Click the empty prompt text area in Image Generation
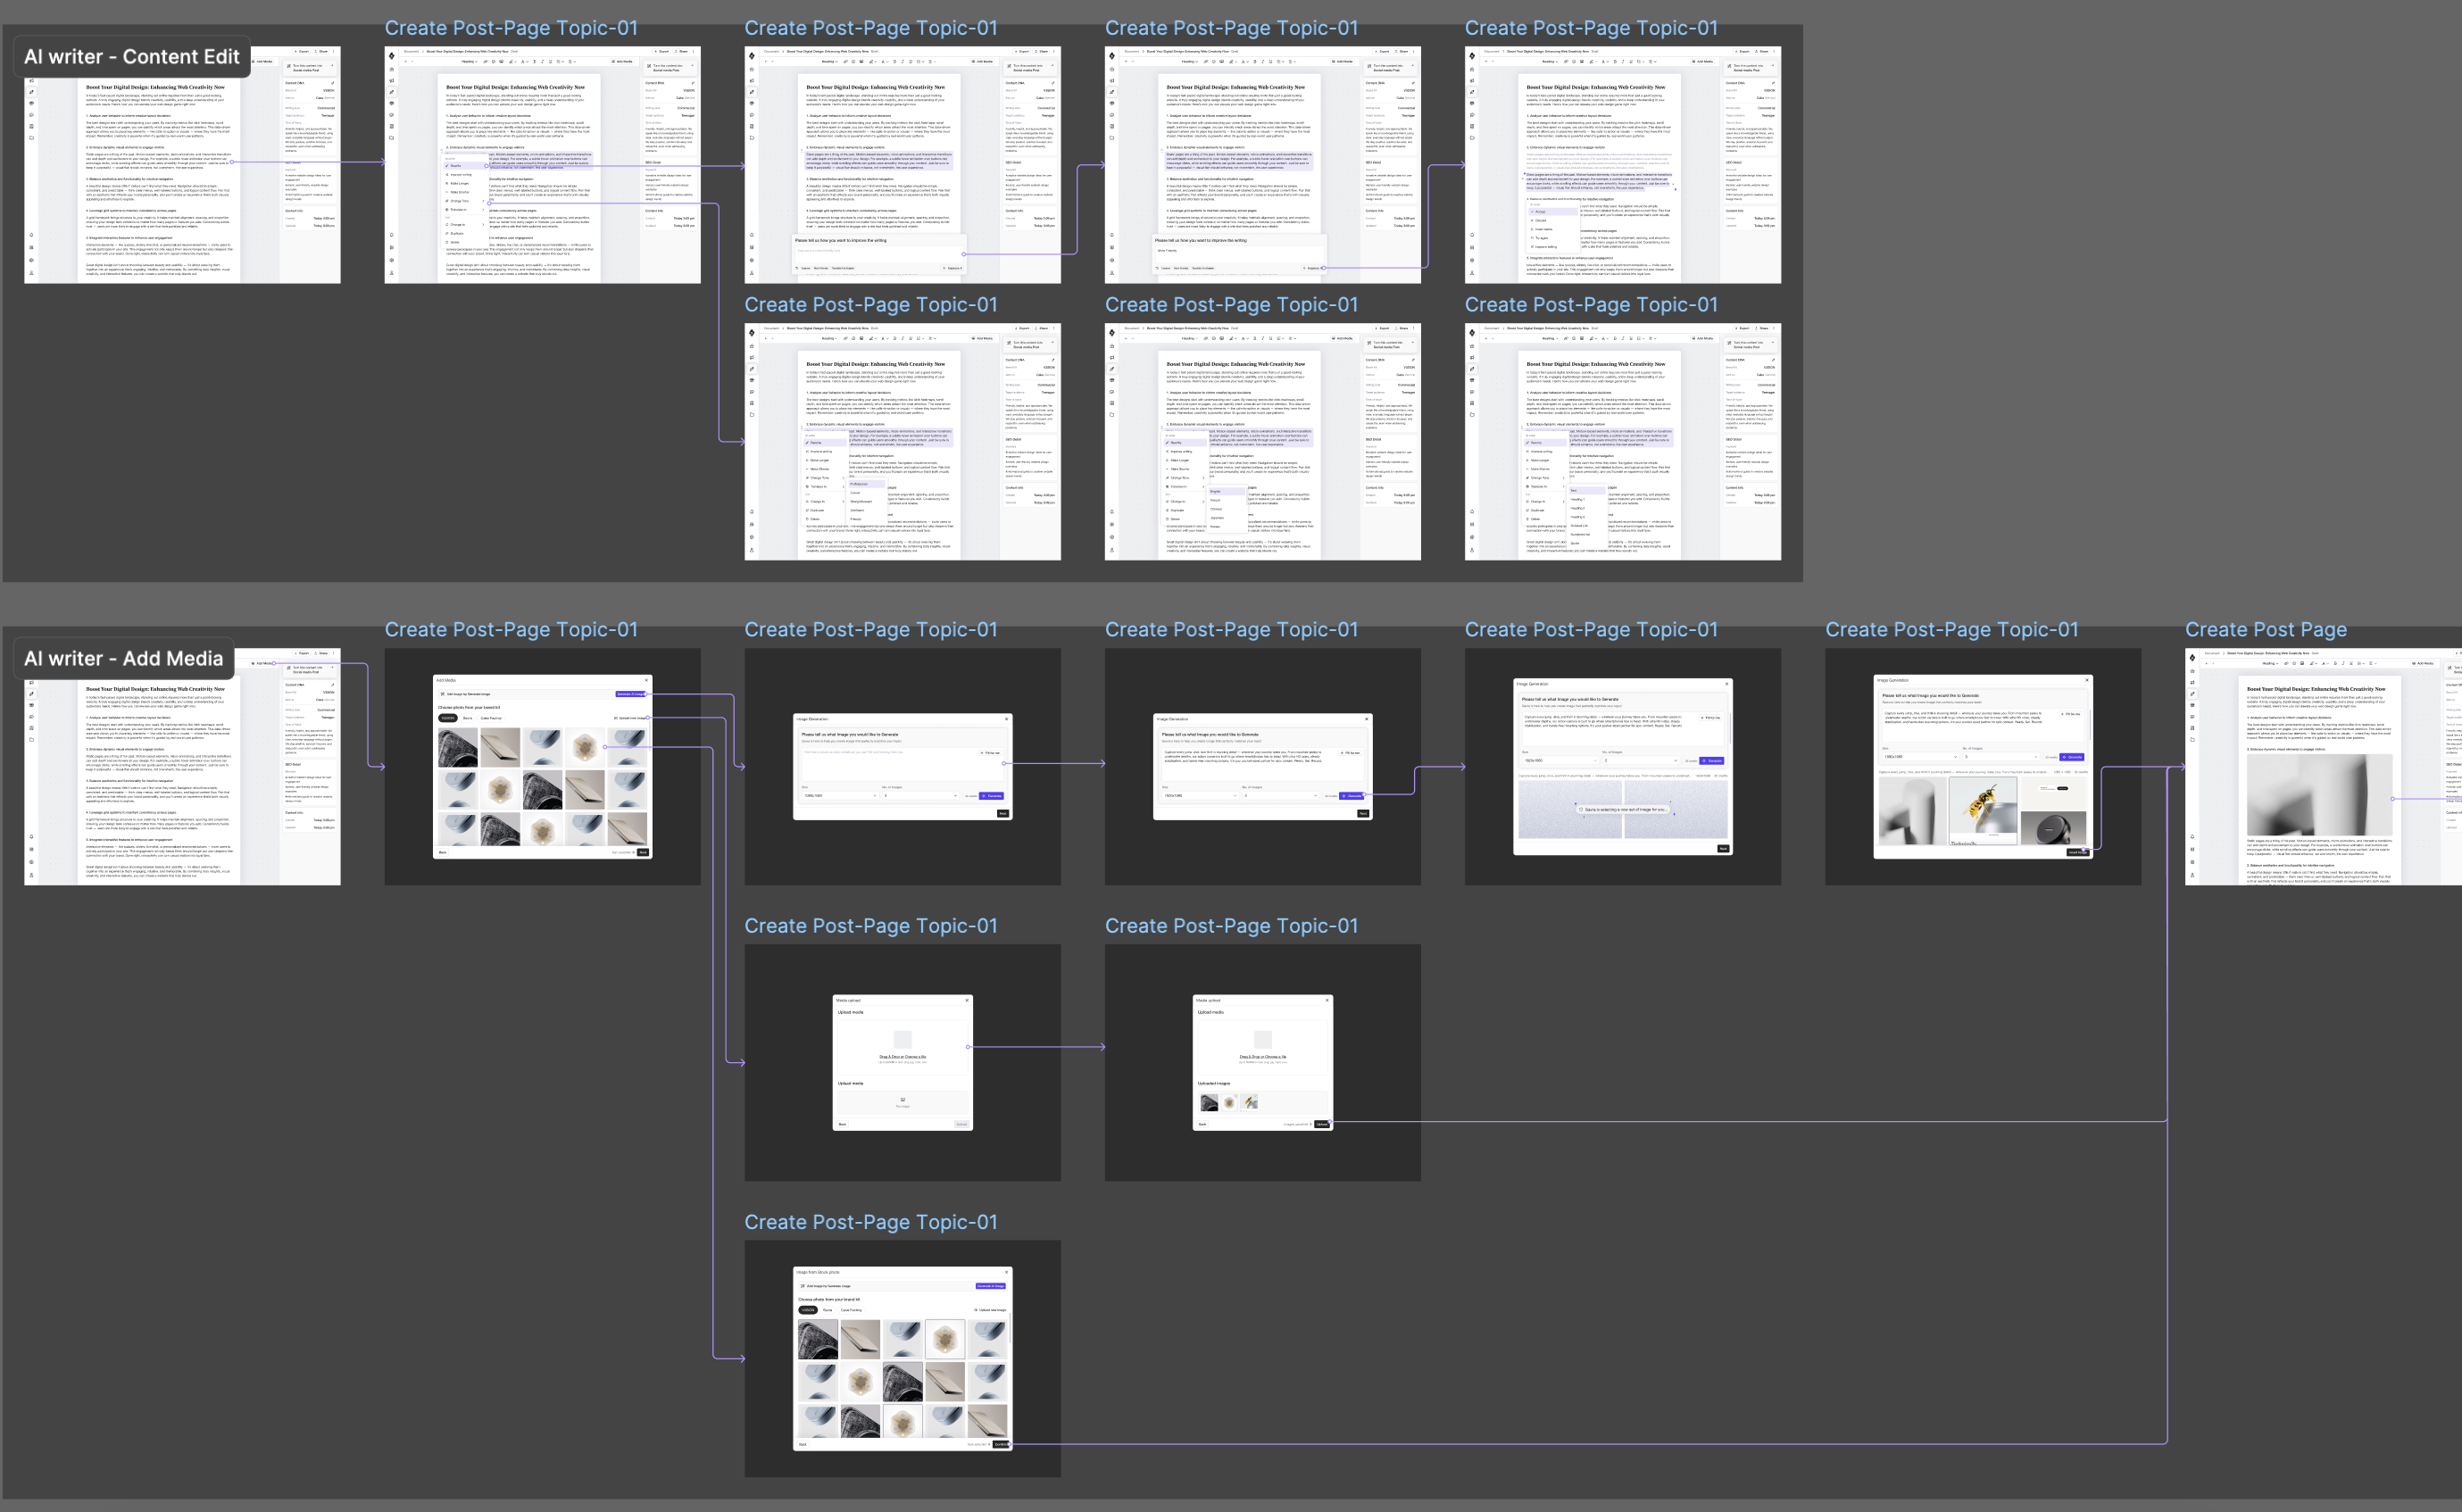The height and width of the screenshot is (1512, 2462). pyautogui.click(x=903, y=765)
